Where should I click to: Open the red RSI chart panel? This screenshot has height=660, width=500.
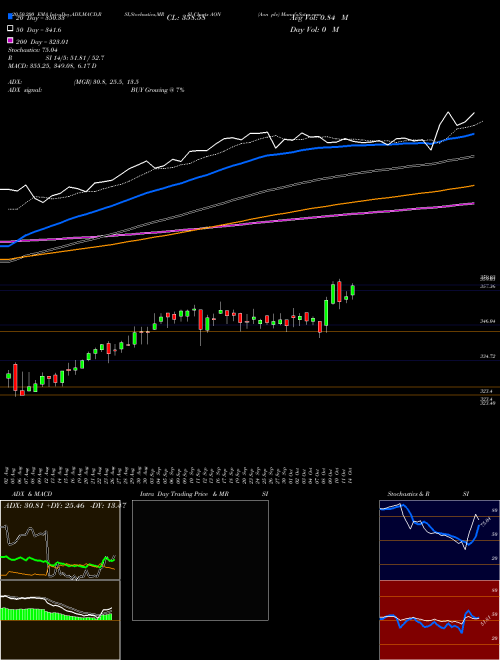(439, 620)
